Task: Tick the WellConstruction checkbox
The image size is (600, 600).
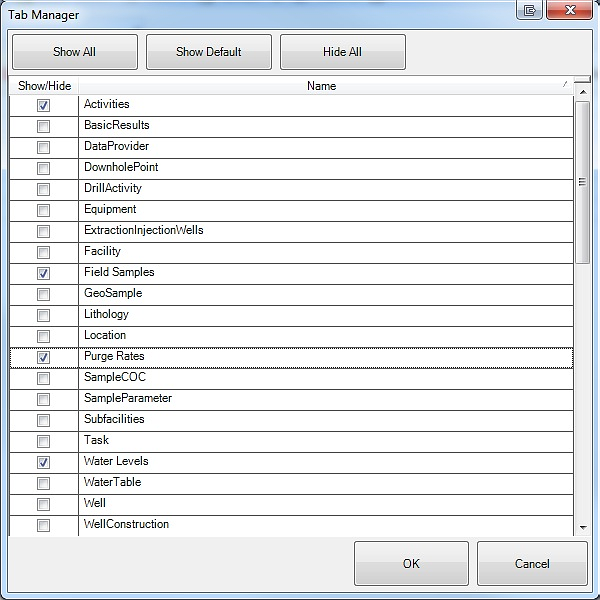Action: tap(43, 525)
